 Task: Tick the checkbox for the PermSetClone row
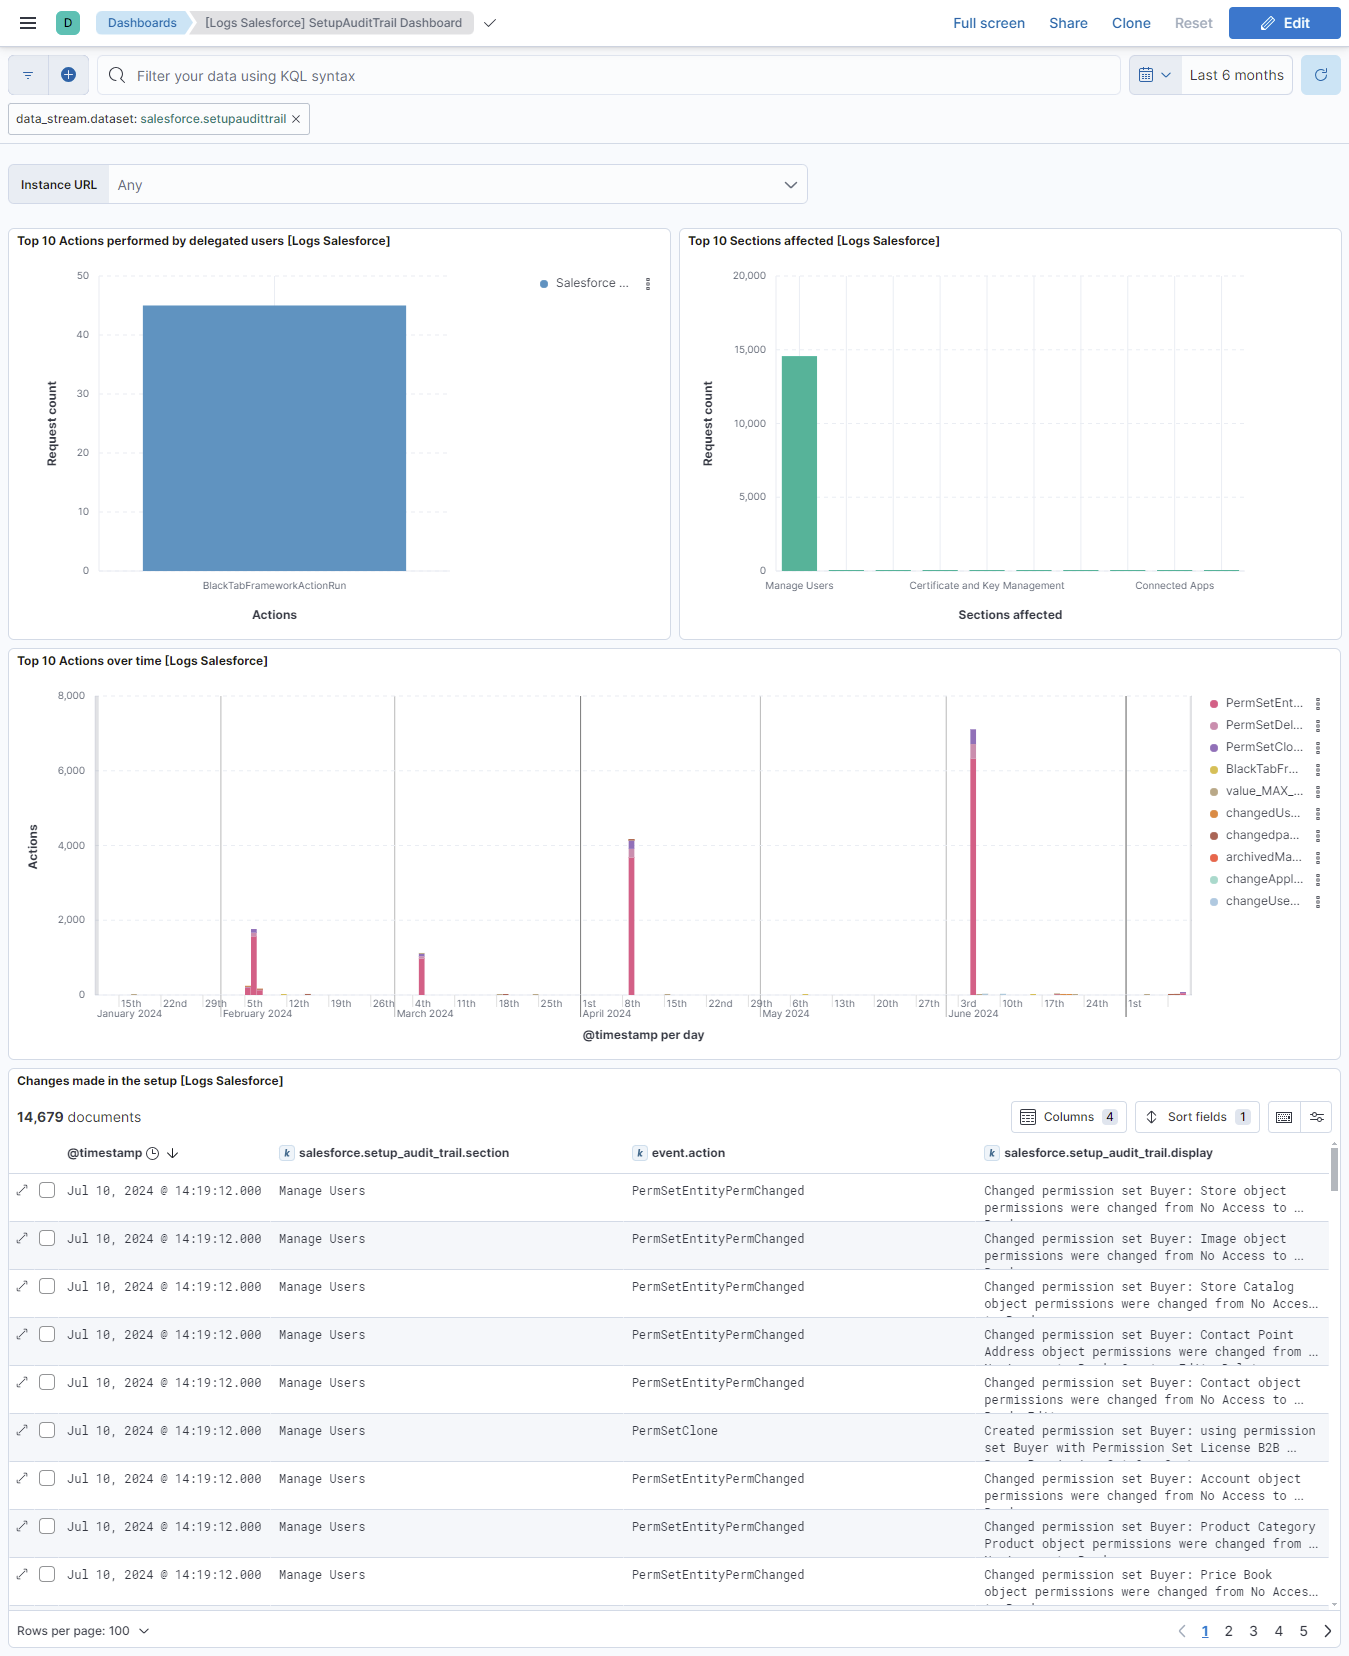47,1430
